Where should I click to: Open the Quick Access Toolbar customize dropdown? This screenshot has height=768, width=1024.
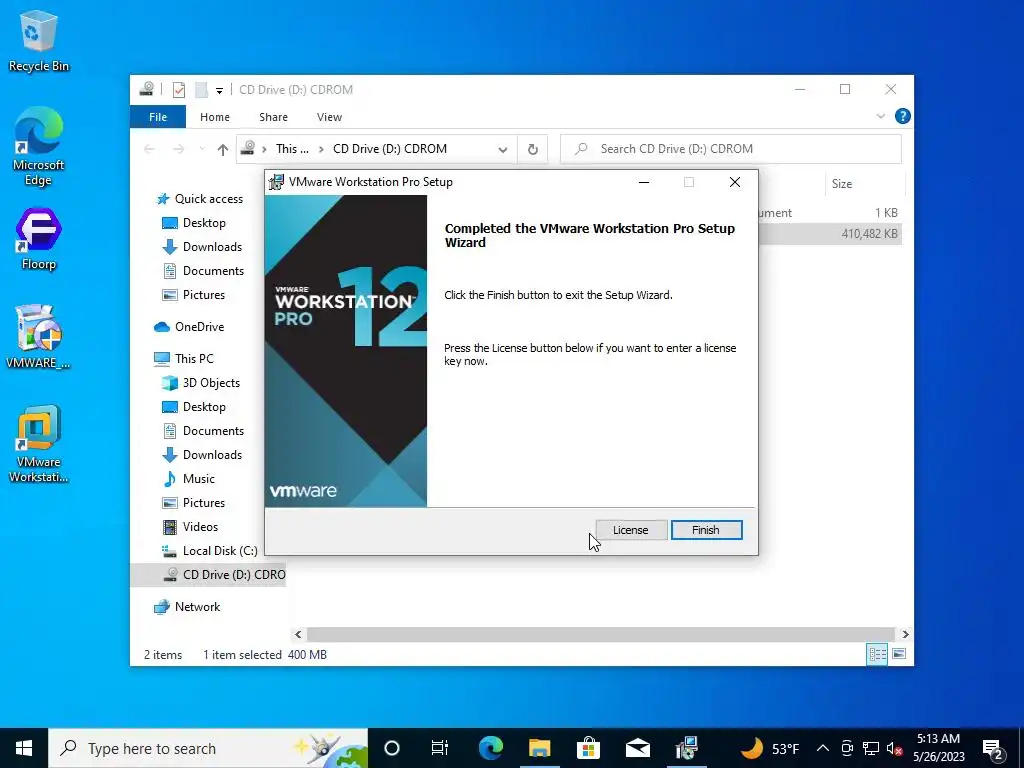click(219, 90)
